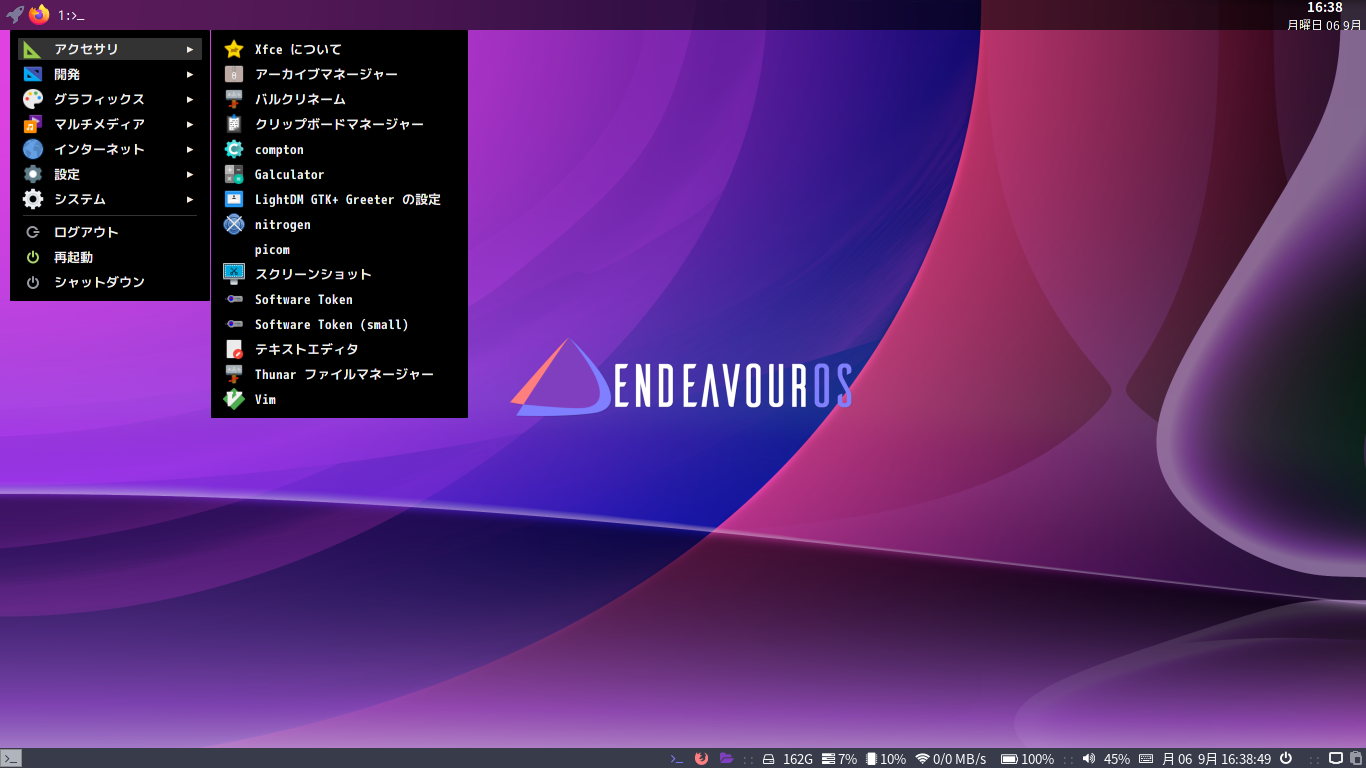Open the clipboard icon in bottom tray

click(x=1356, y=759)
